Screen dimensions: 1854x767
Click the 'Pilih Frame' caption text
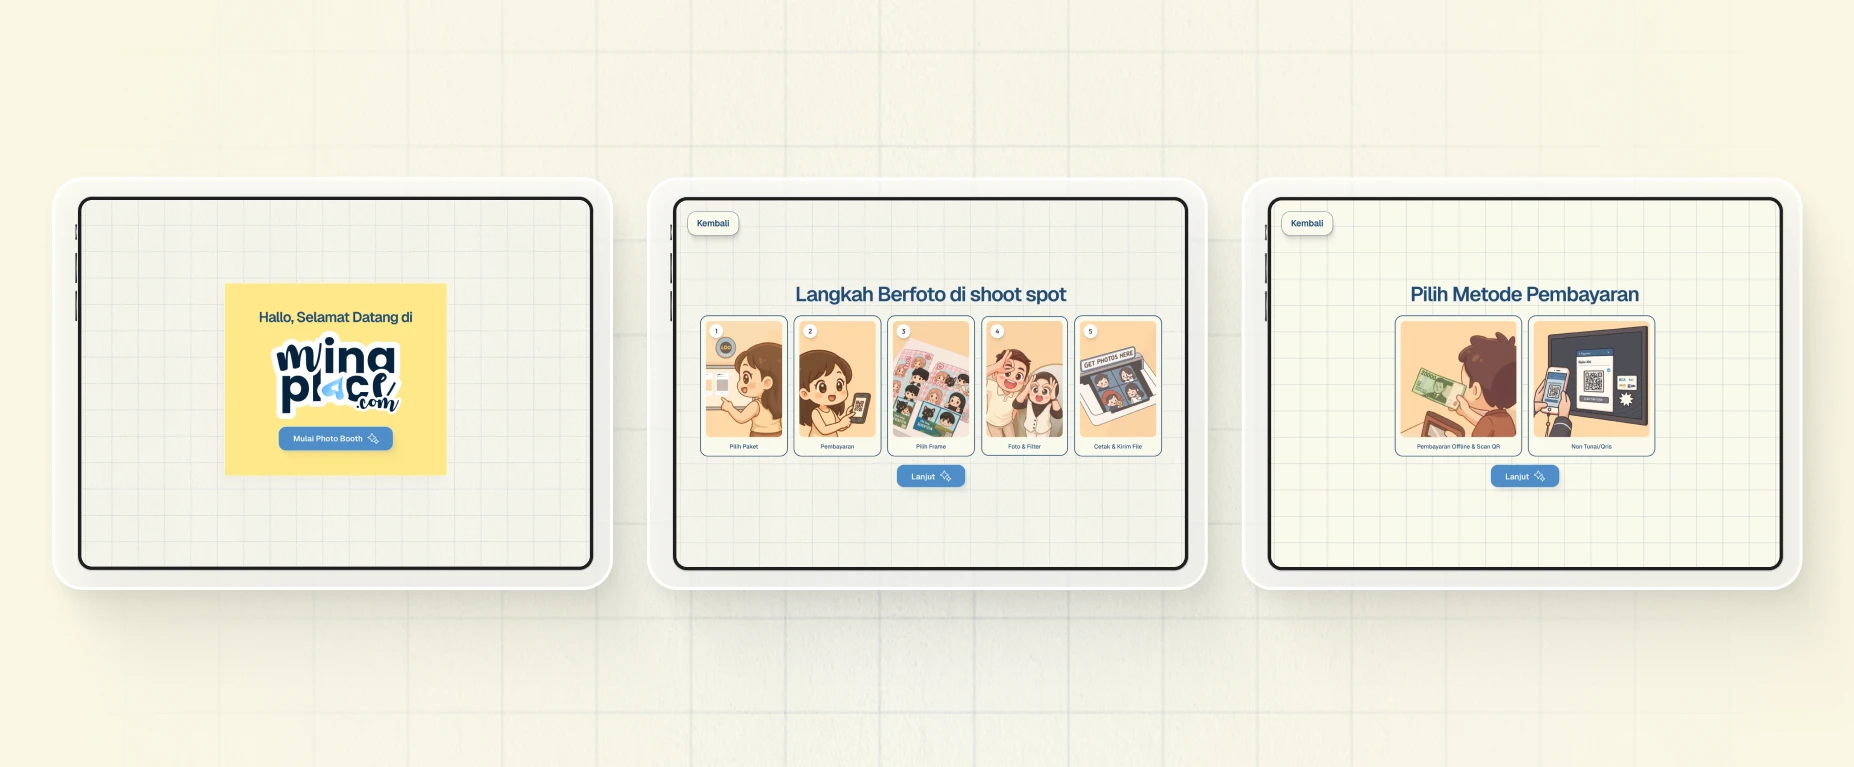coord(931,447)
